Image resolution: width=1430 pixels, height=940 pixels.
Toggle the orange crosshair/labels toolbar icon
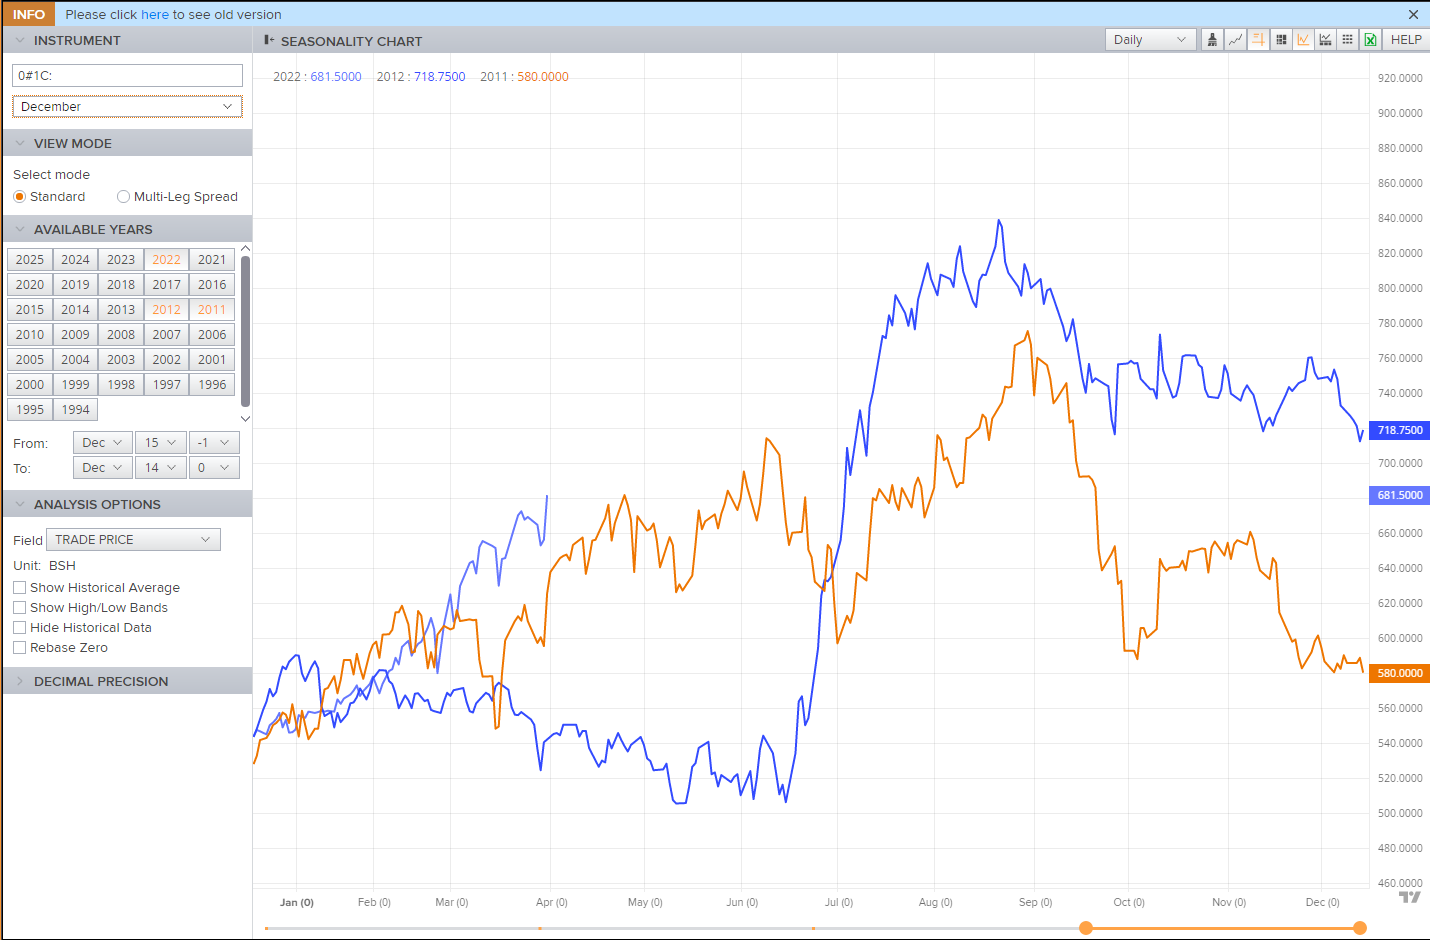[1258, 40]
